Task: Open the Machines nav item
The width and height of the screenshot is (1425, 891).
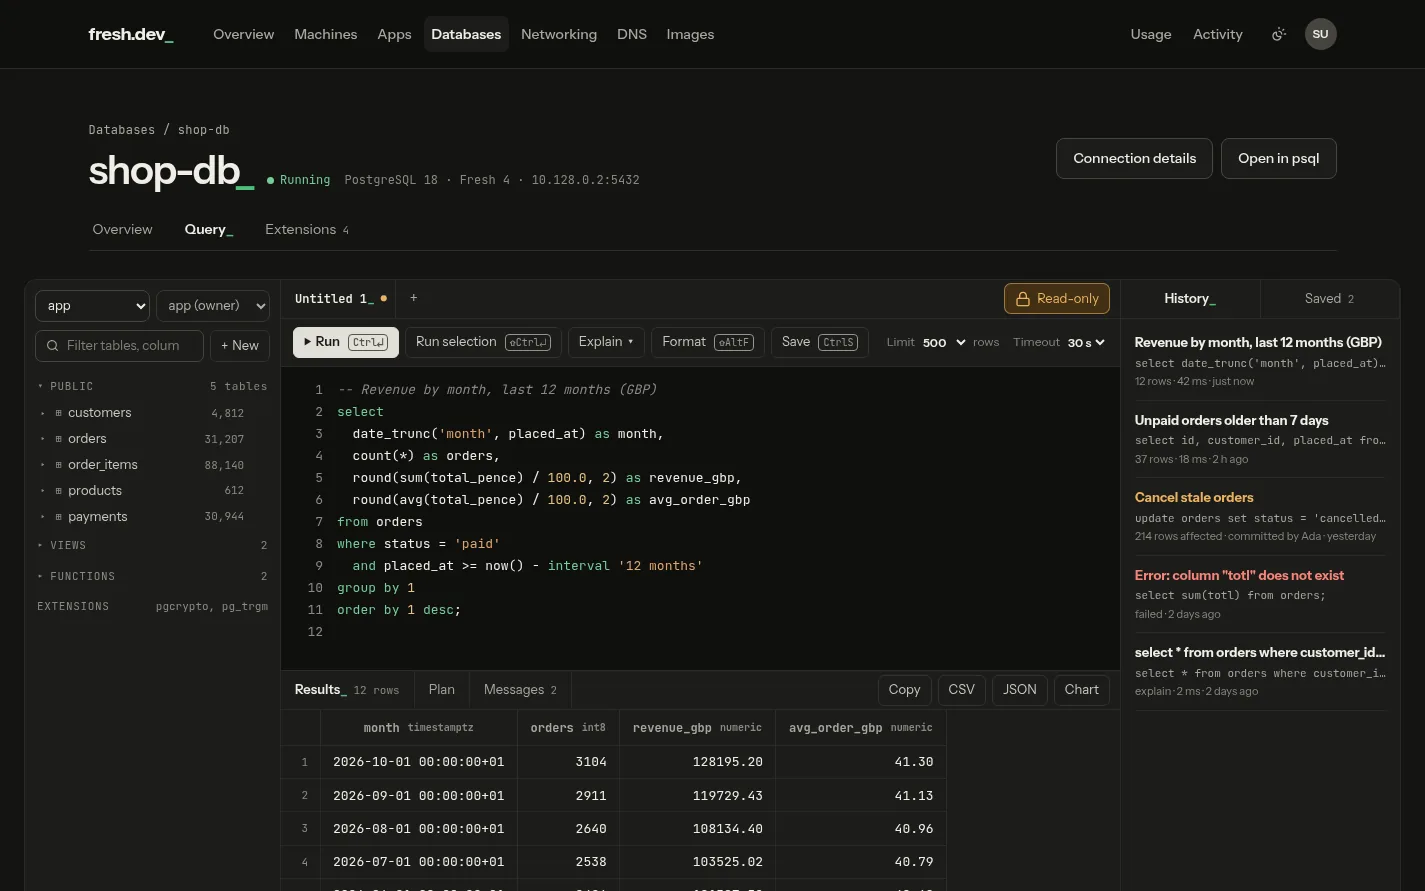Action: coord(325,34)
